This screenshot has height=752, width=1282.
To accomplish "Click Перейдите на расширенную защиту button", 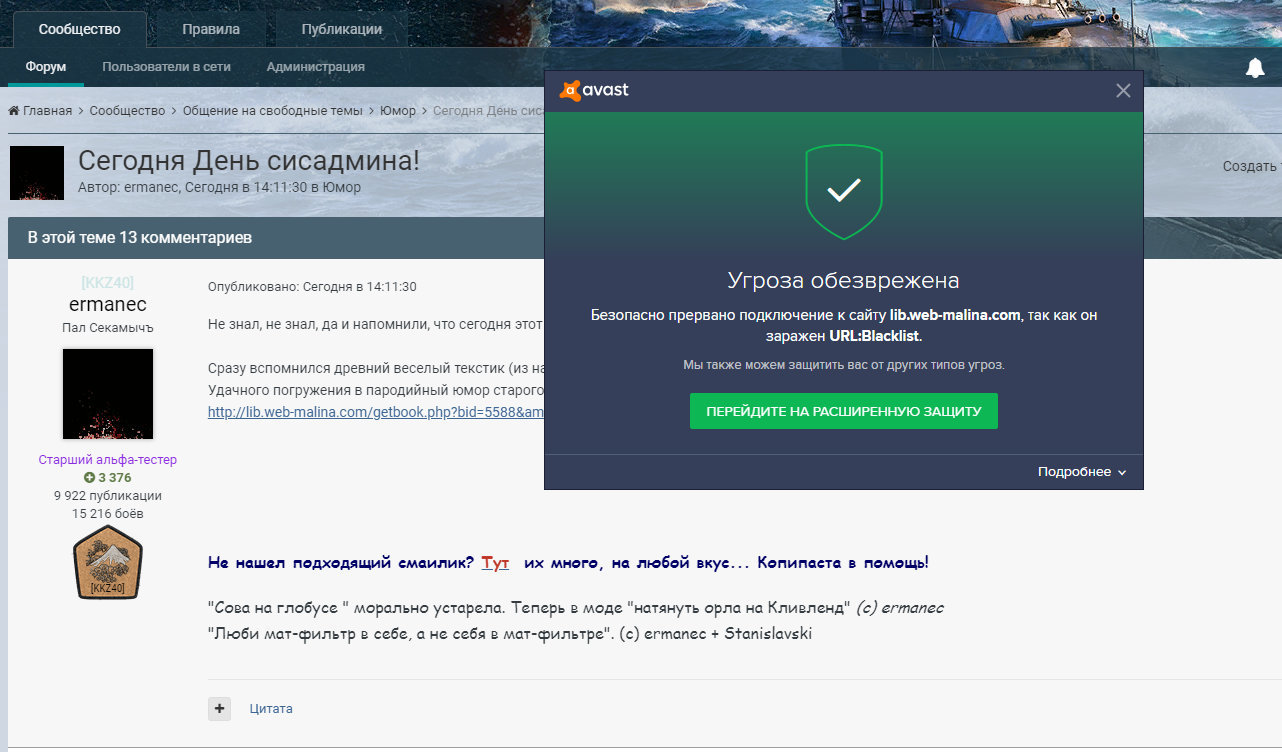I will pos(844,411).
